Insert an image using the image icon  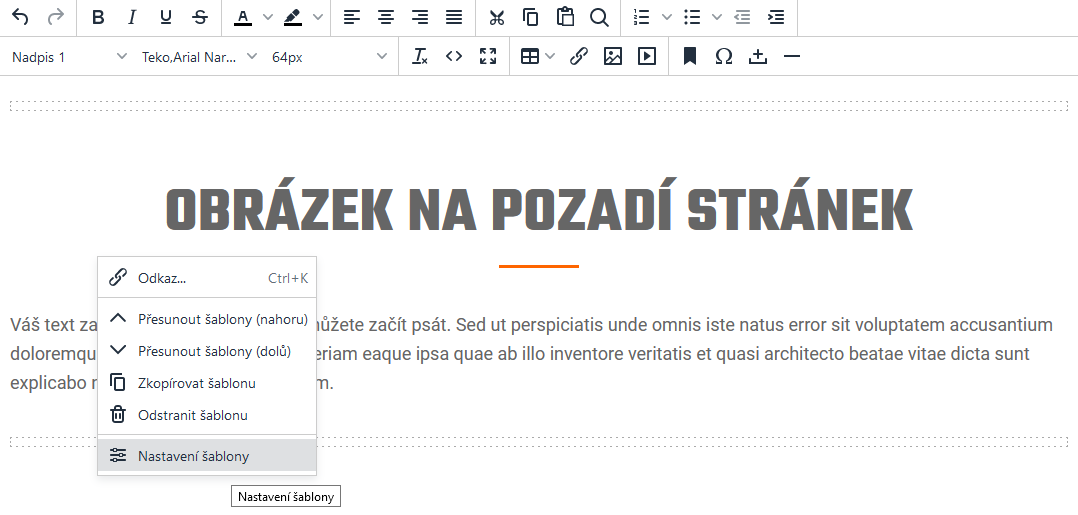pyautogui.click(x=613, y=57)
